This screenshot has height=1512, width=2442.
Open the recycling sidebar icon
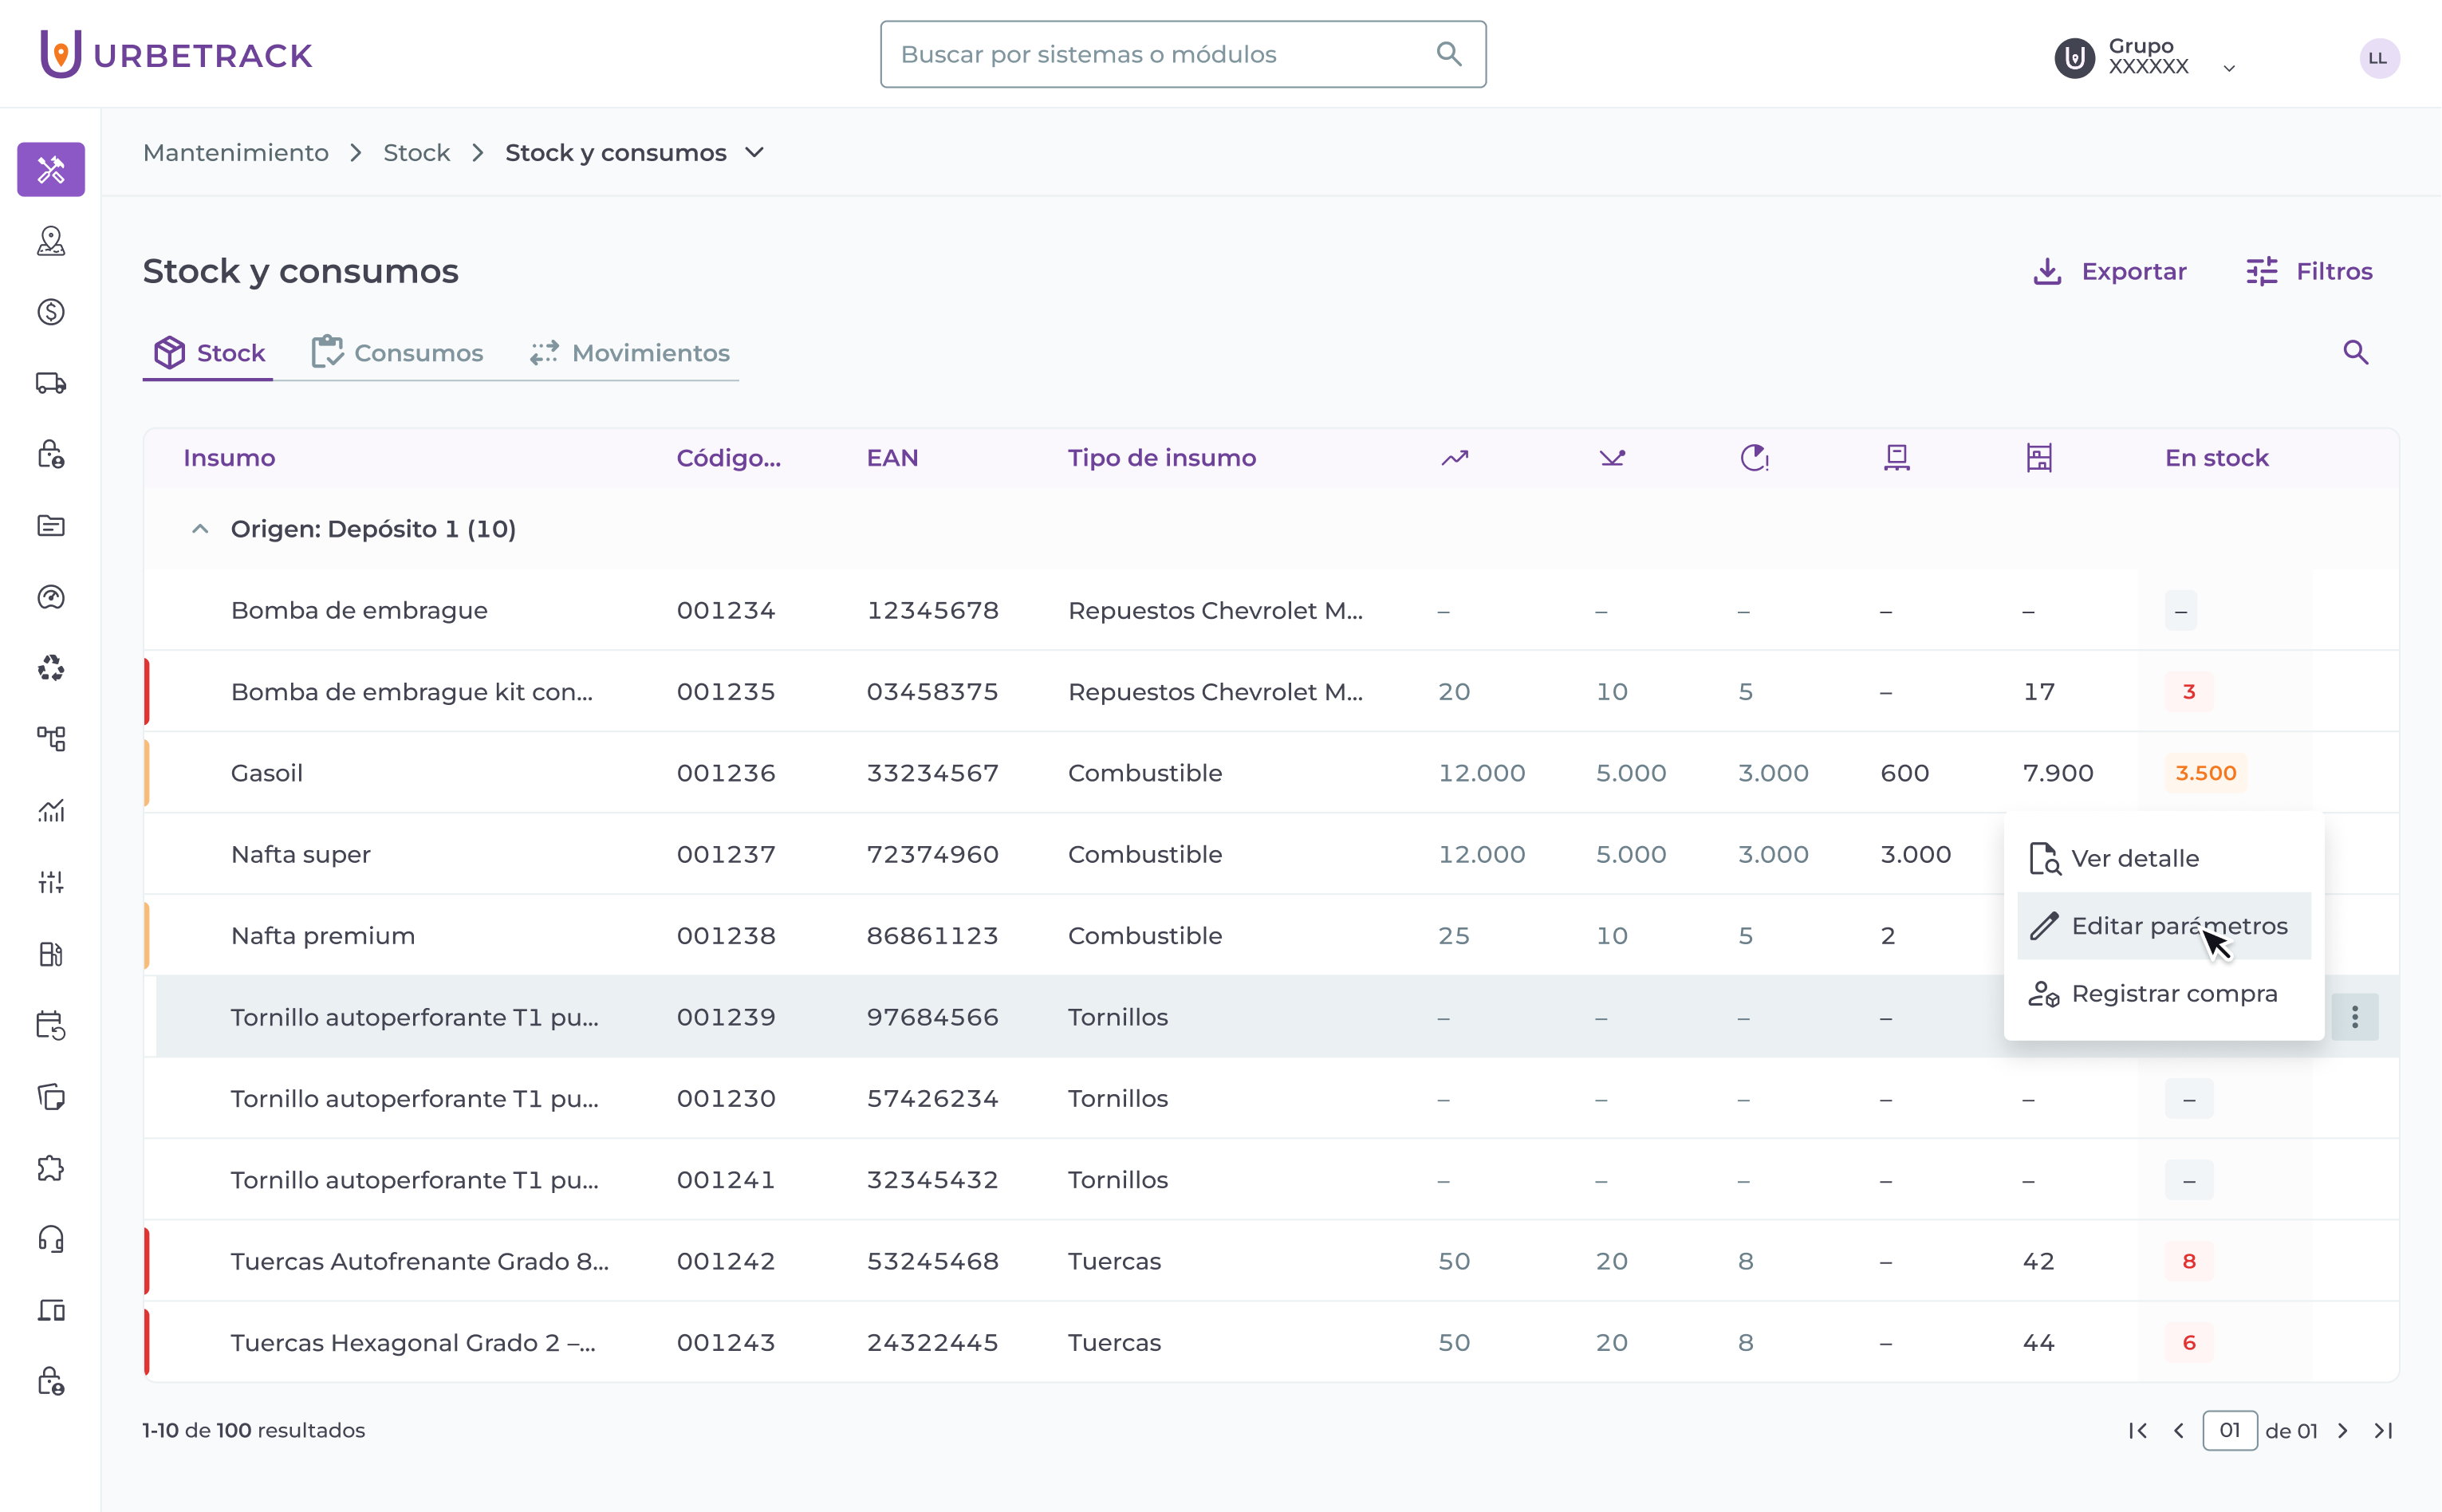click(51, 668)
